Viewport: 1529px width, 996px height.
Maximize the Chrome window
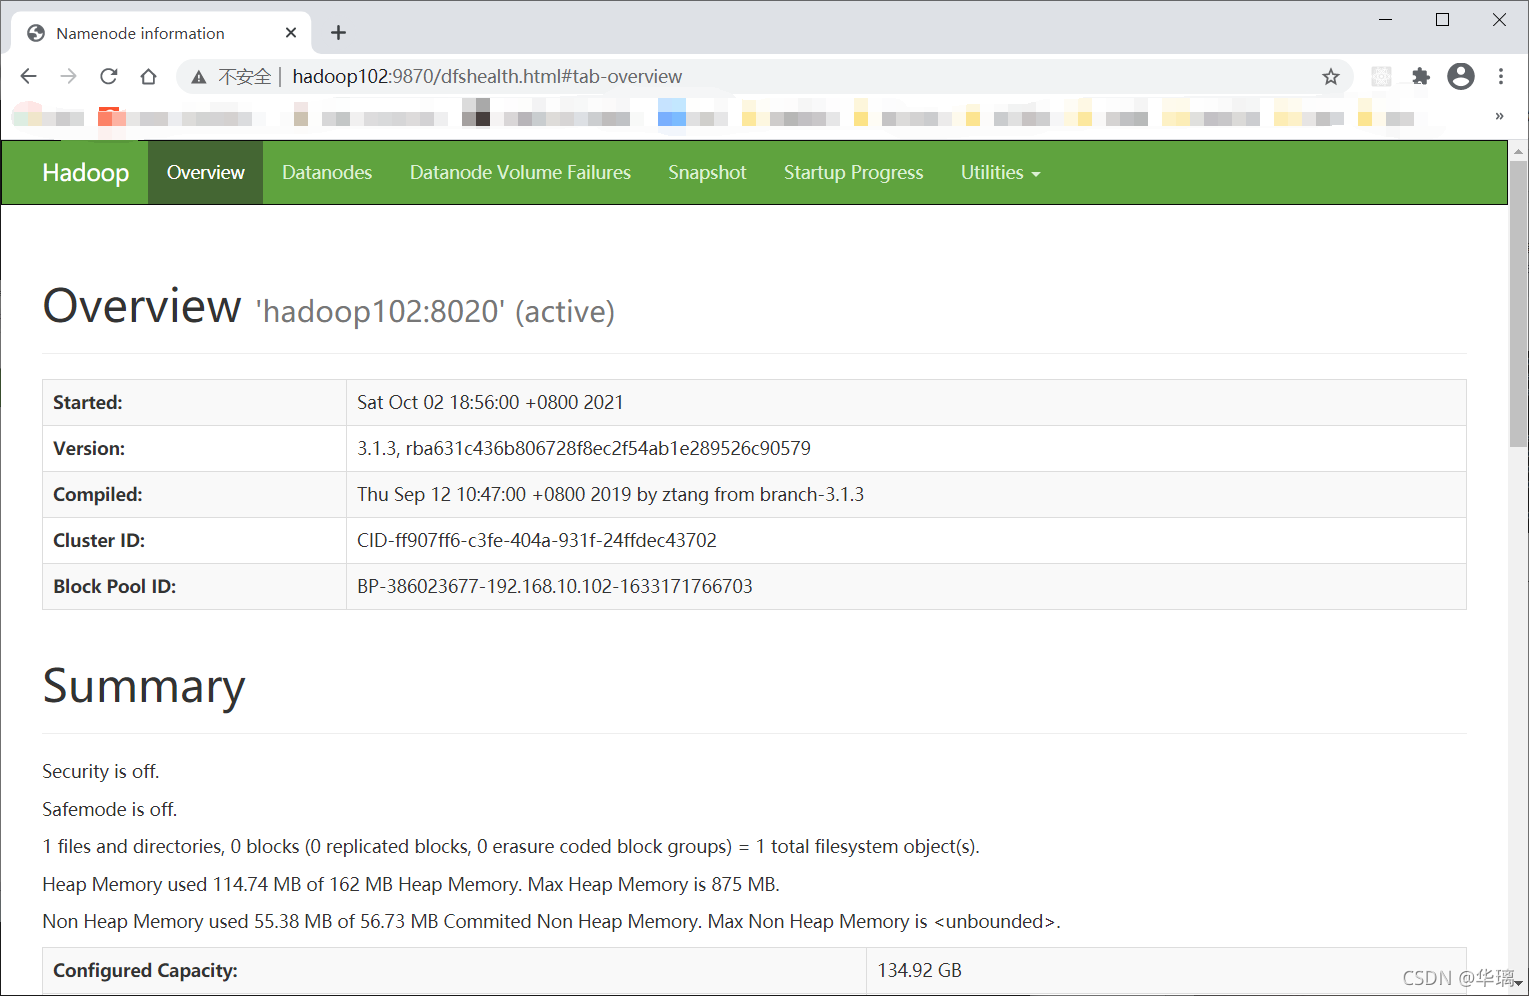1442,20
